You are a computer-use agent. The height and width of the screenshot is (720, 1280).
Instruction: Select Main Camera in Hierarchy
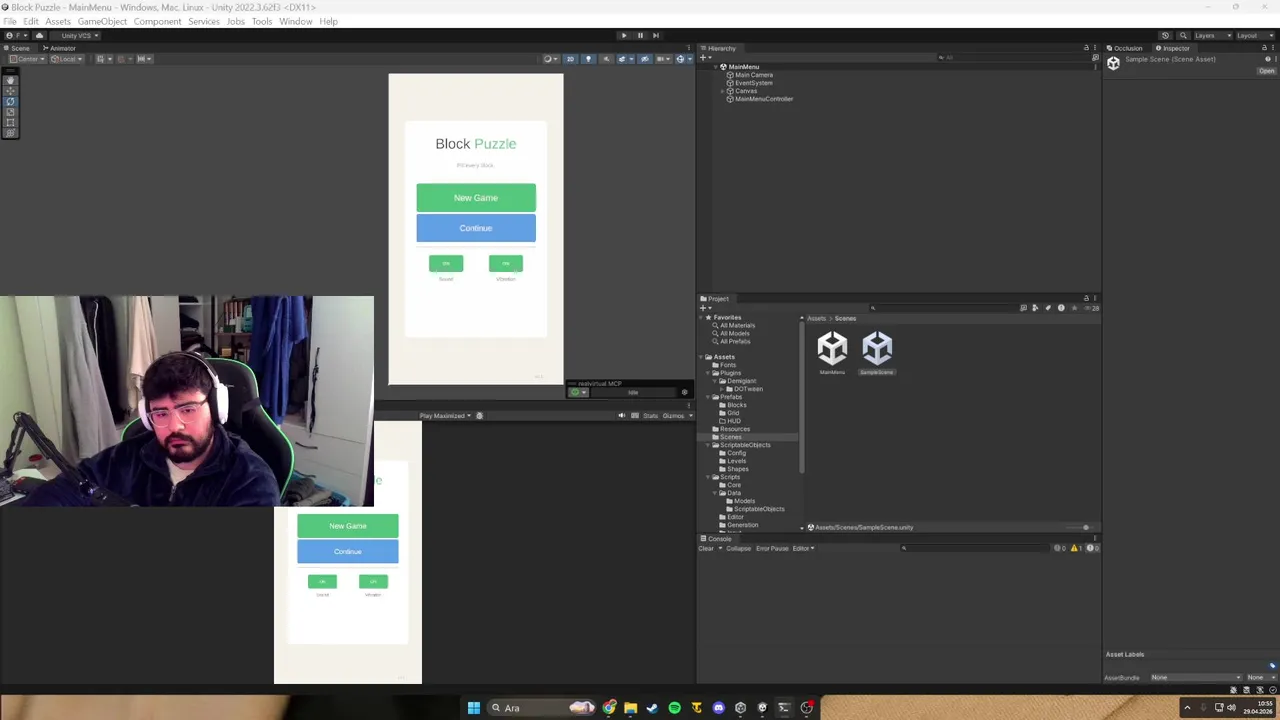click(x=754, y=75)
